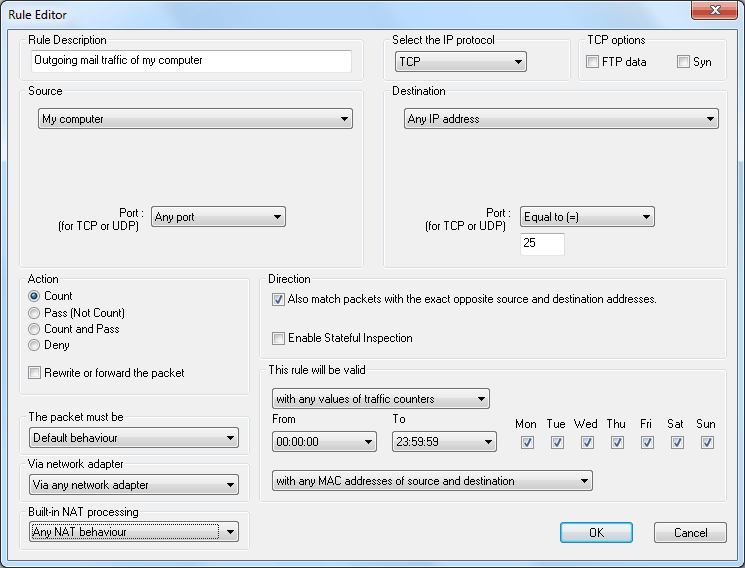Toggle the Syn TCP option
745x568 pixels.
tap(683, 62)
